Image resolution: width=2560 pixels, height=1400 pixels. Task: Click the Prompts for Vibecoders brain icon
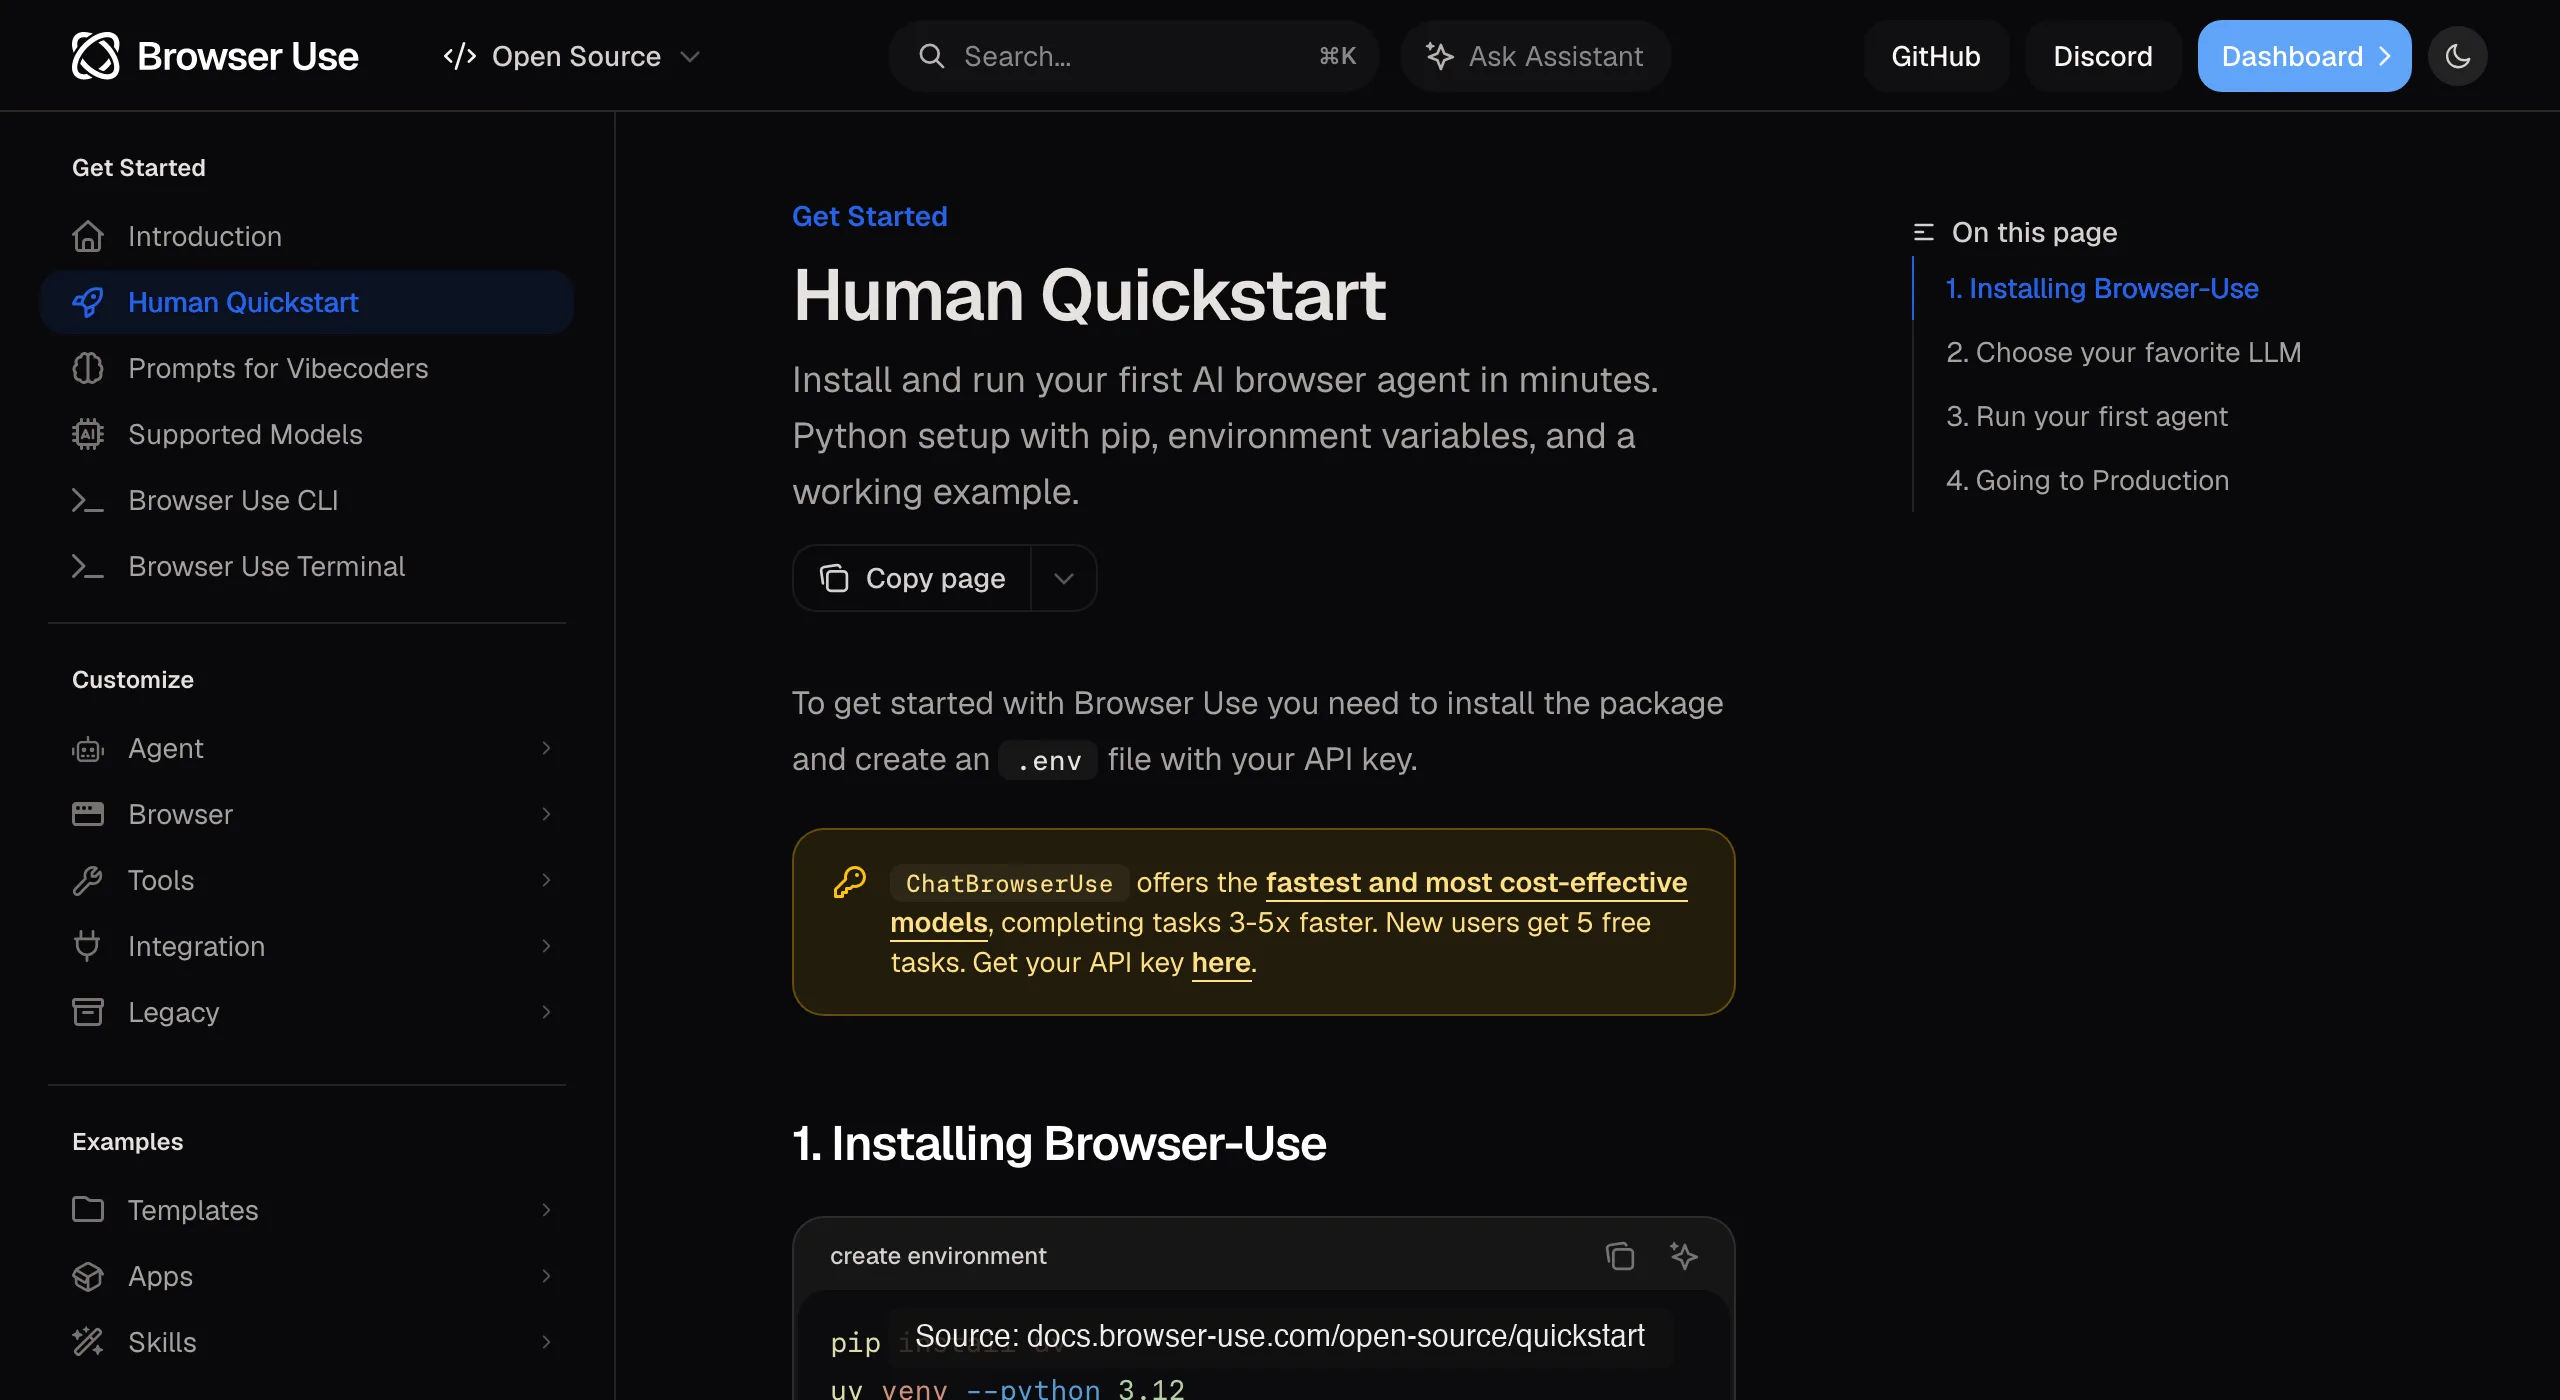click(x=88, y=368)
